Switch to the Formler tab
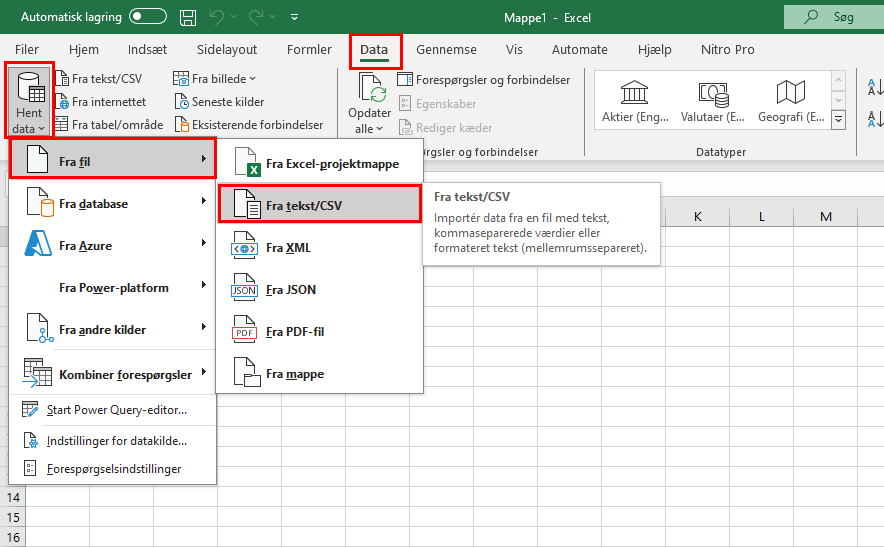 [x=309, y=50]
